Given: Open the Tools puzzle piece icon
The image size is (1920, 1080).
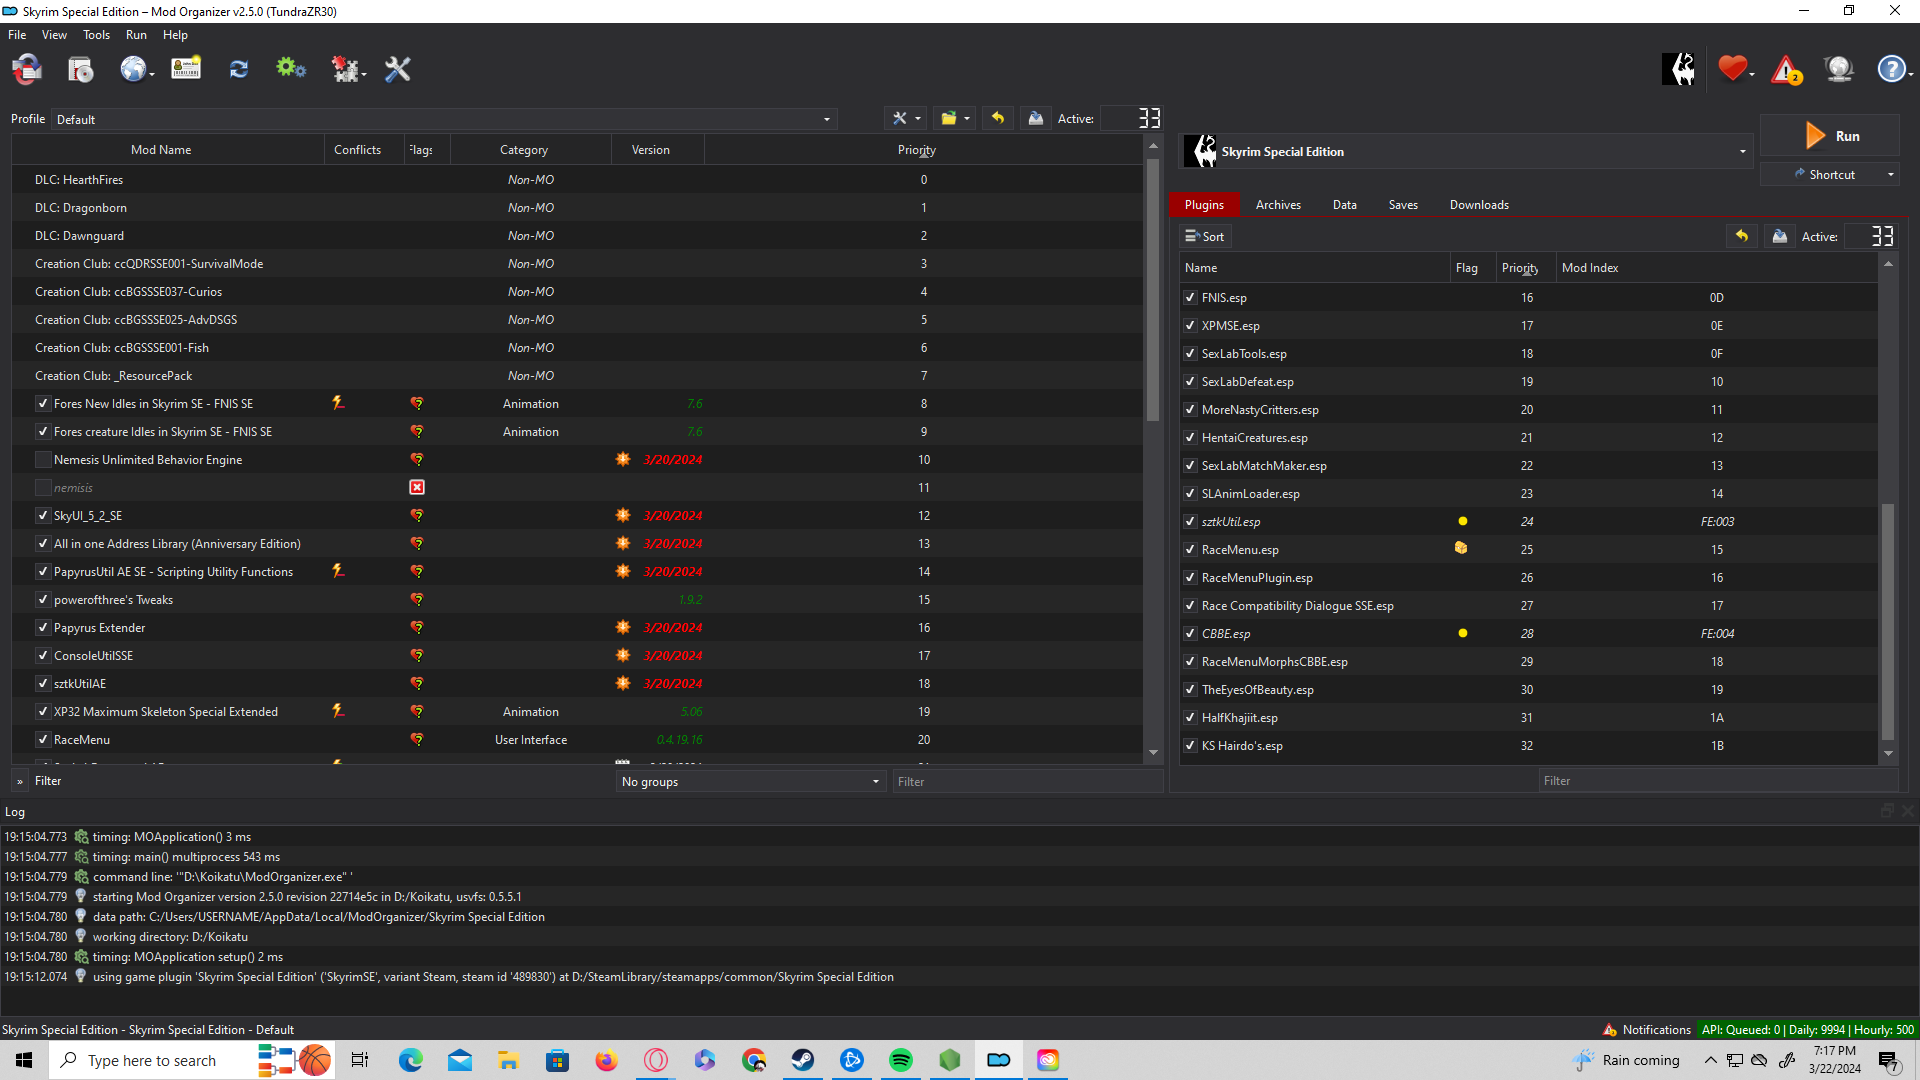Looking at the screenshot, I should [345, 69].
